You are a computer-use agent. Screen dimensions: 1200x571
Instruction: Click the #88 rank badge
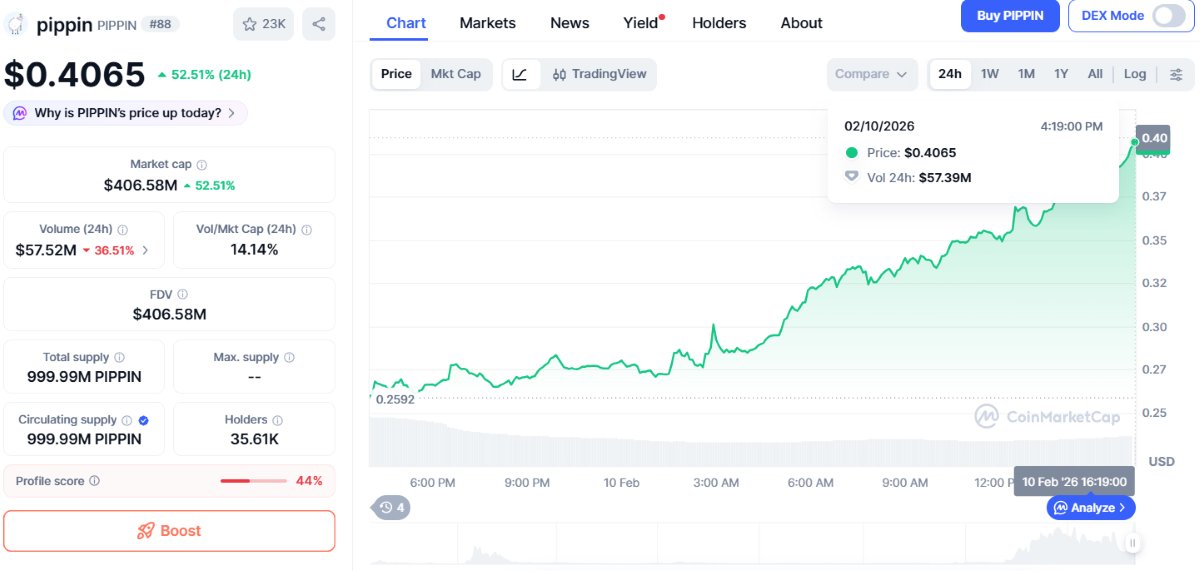[x=160, y=24]
